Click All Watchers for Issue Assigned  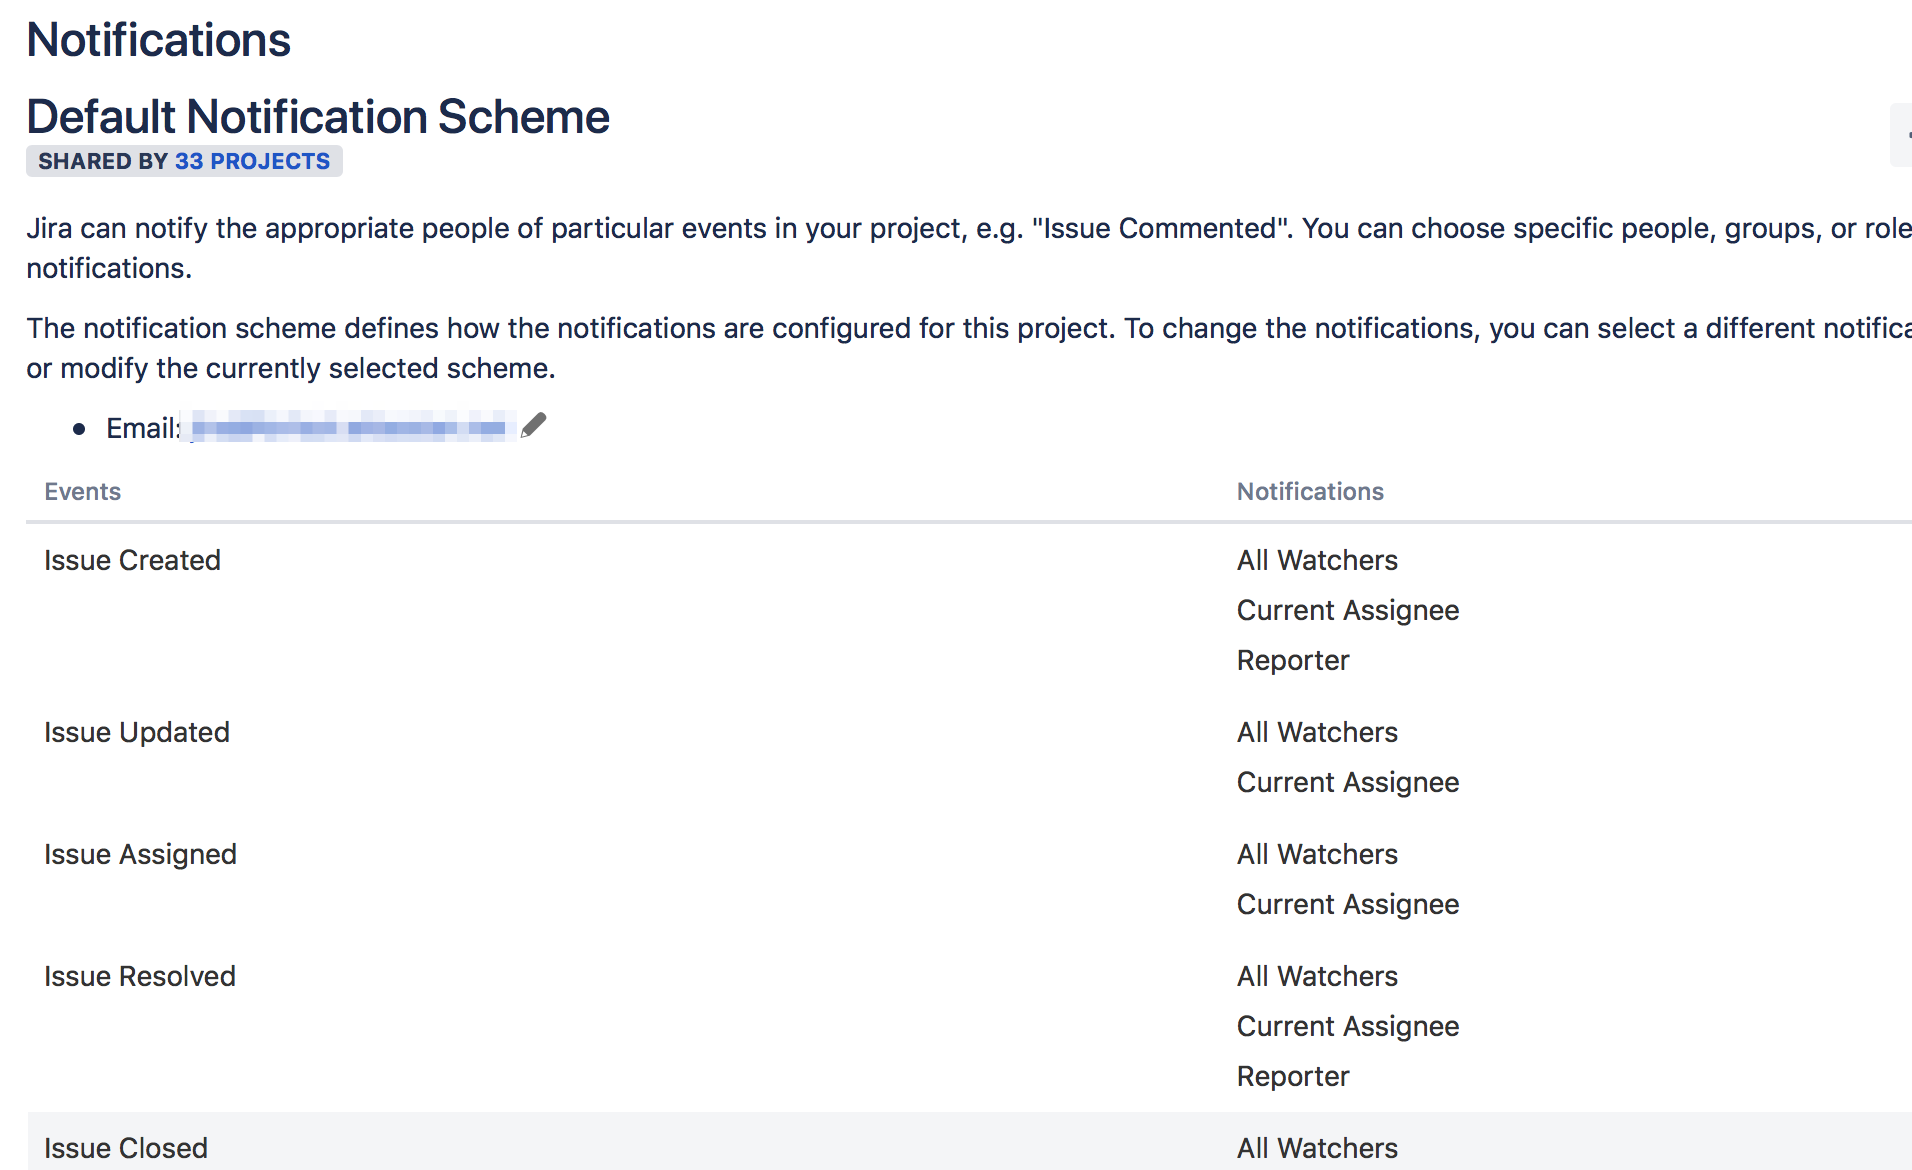coord(1317,854)
